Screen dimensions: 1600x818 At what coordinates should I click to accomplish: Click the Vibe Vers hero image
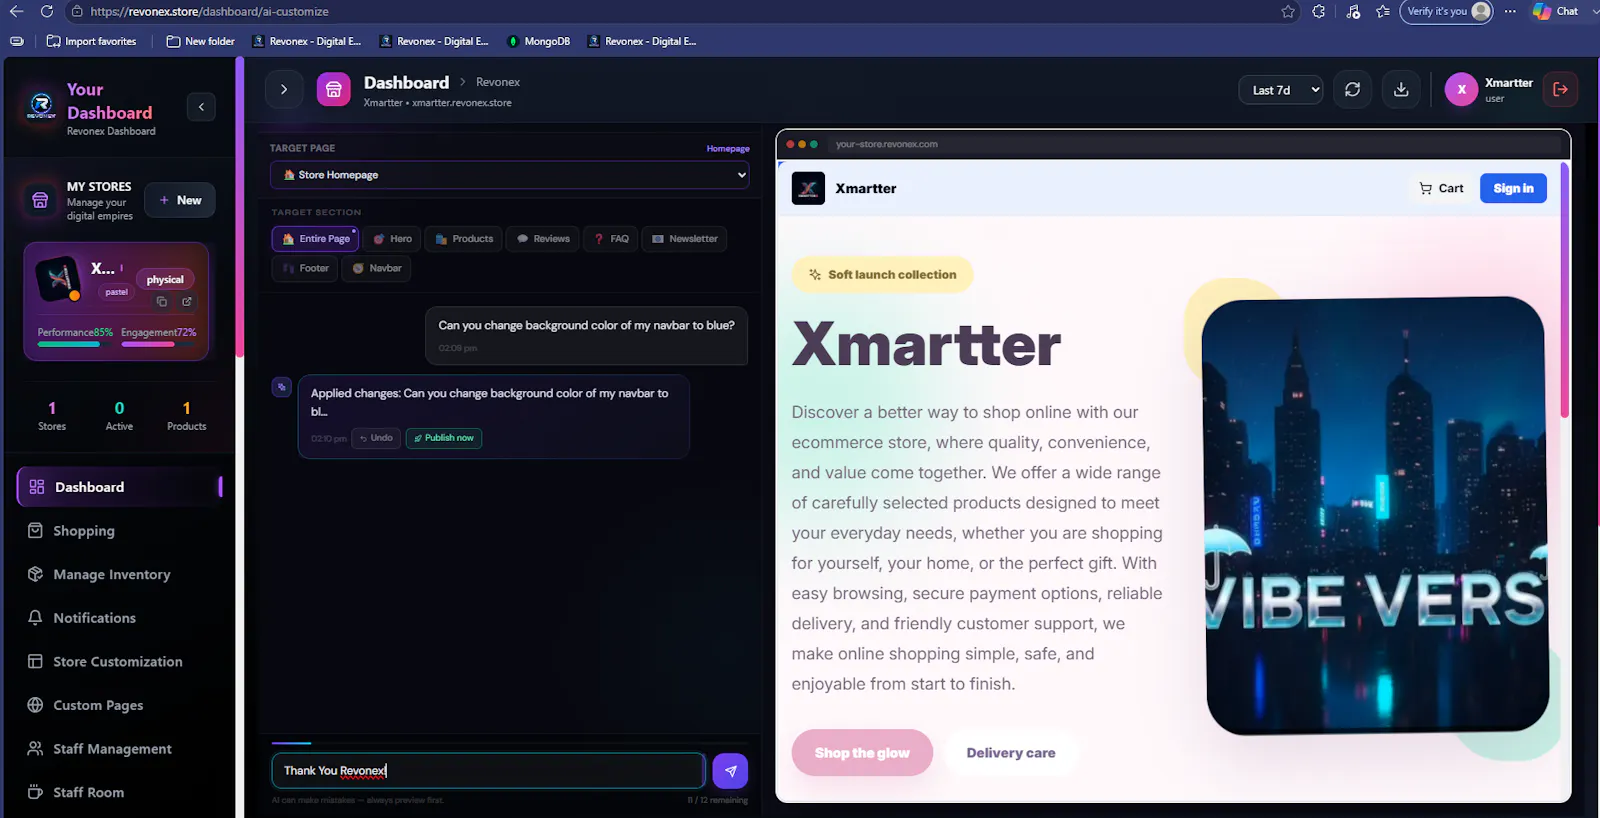1376,516
